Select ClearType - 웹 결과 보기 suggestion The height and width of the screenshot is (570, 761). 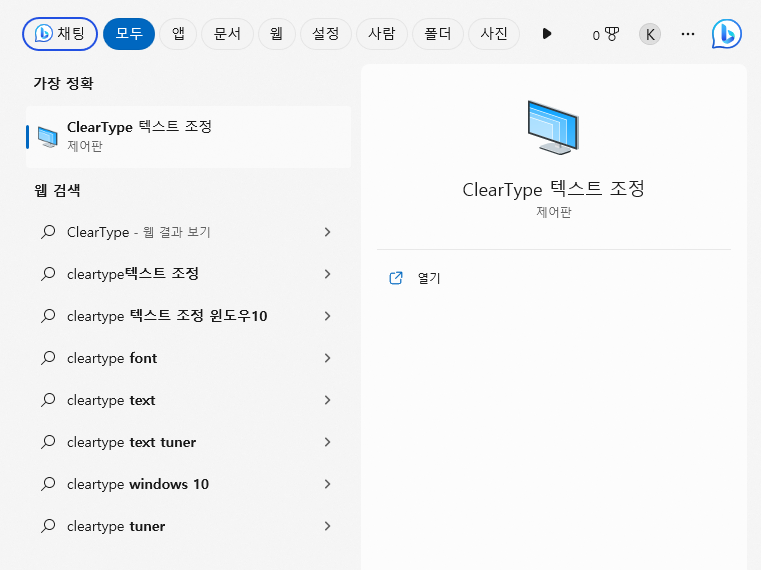click(188, 232)
